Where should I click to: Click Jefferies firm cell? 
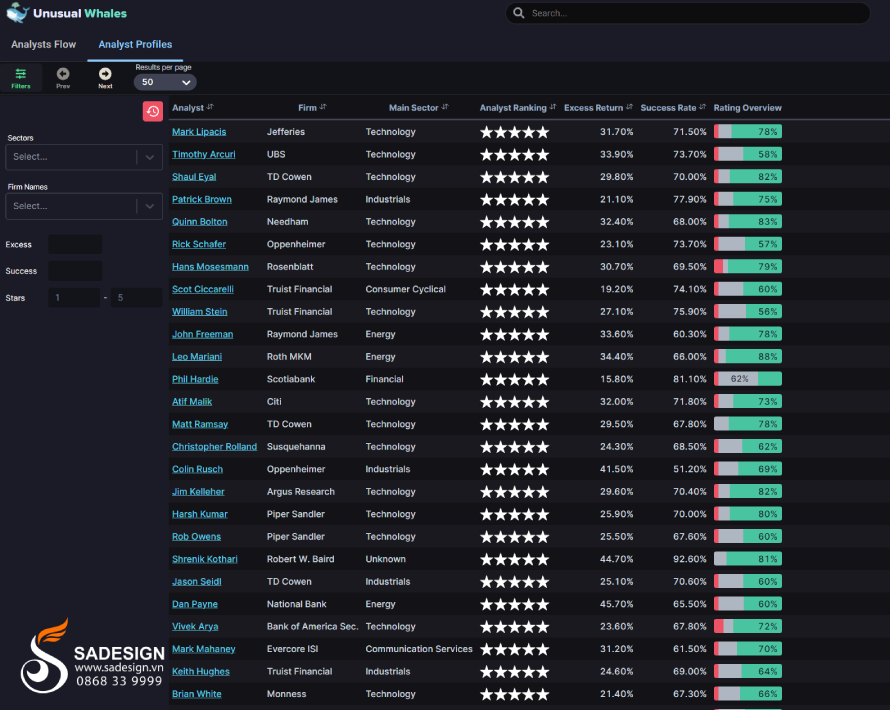click(286, 132)
